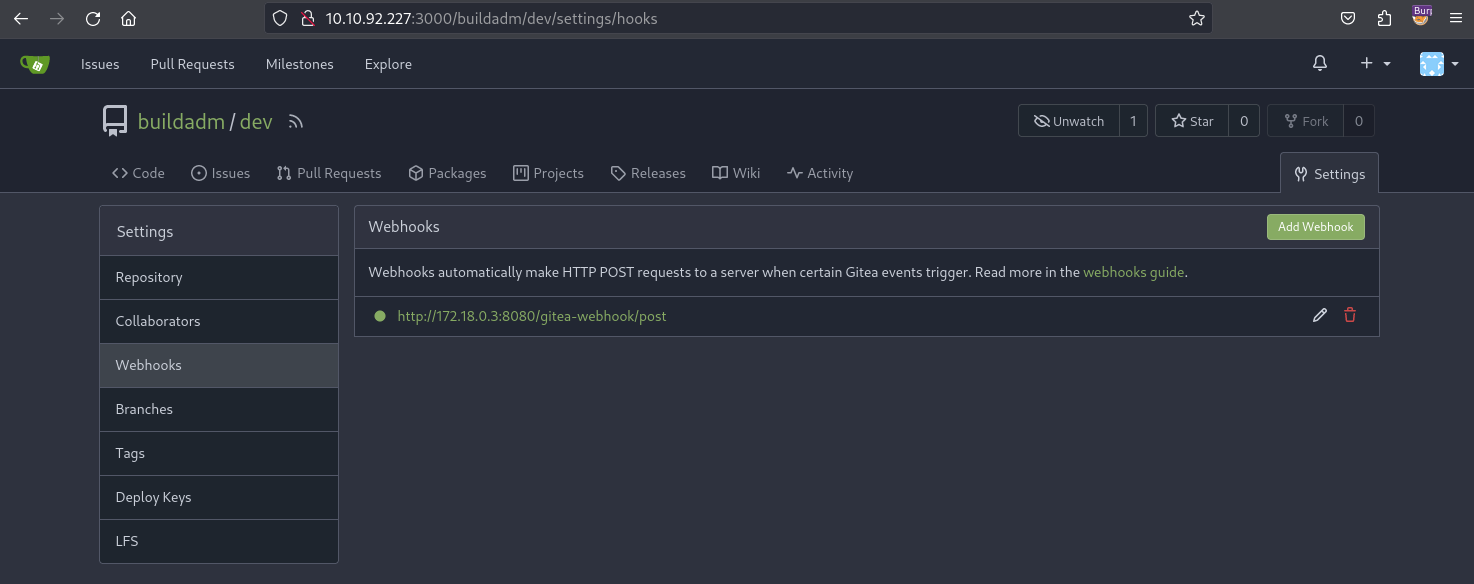This screenshot has width=1474, height=584.
Task: Click the Add Webhook button
Action: click(x=1315, y=227)
